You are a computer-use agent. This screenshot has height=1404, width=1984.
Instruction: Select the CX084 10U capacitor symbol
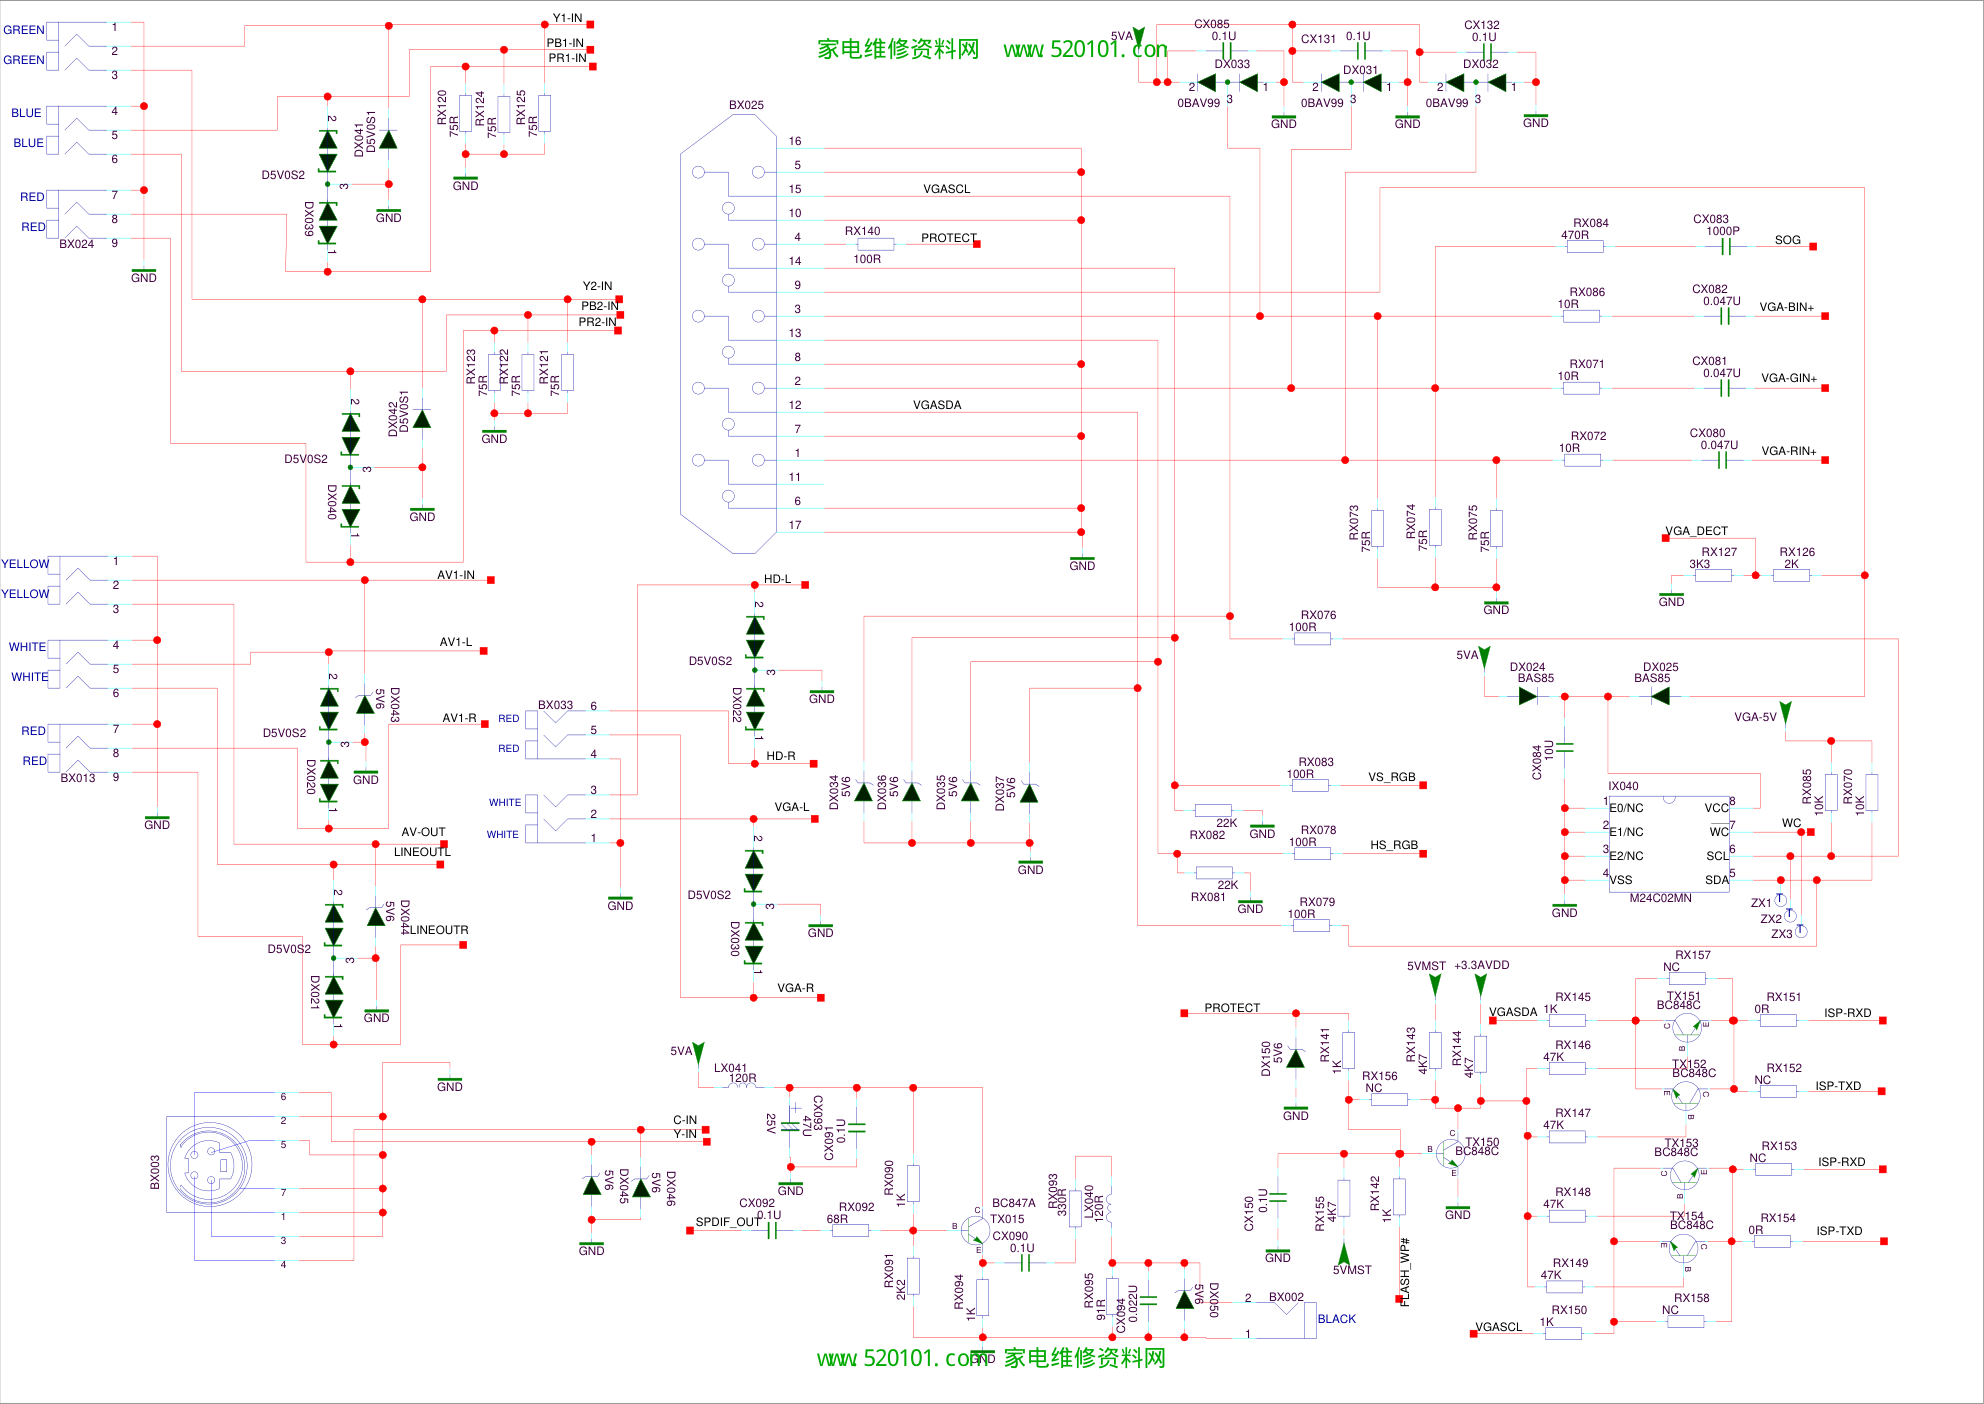(1565, 747)
